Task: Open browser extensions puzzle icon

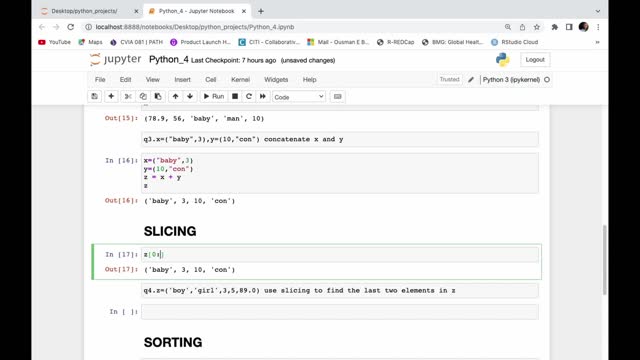Action: [x=555, y=27]
